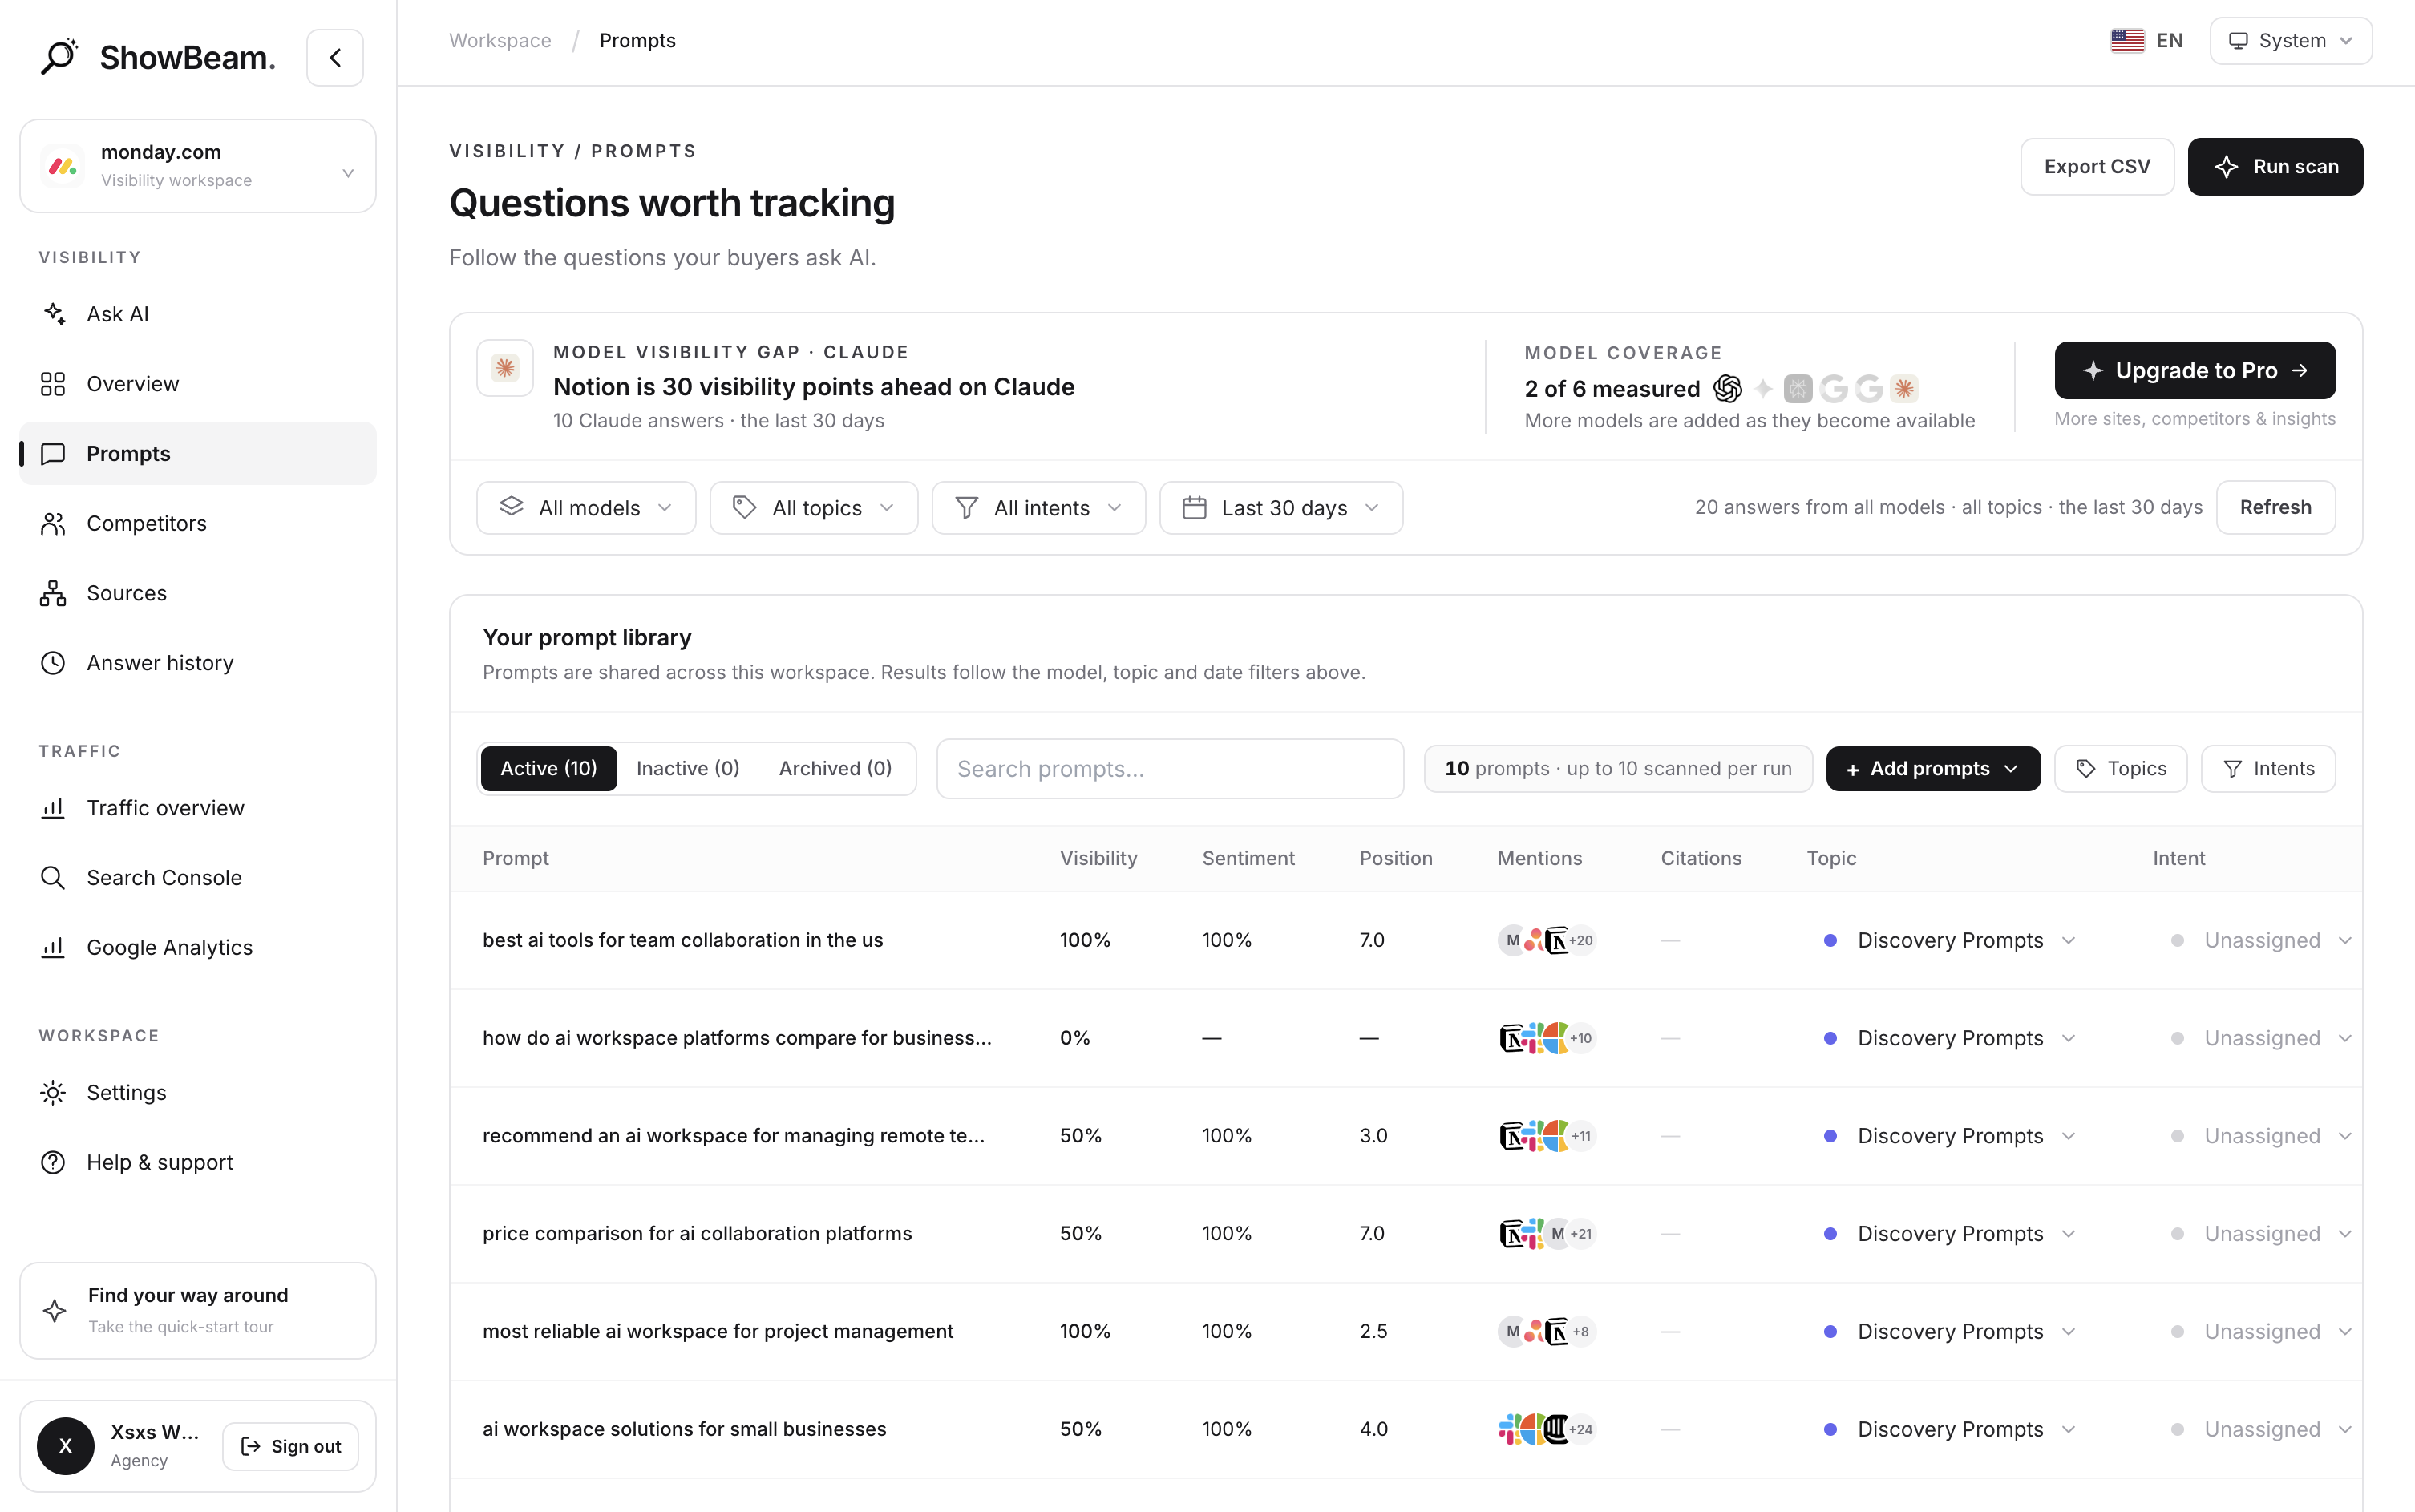2415x1512 pixels.
Task: Change topic for 'best ai tools' row
Action: (1951, 940)
